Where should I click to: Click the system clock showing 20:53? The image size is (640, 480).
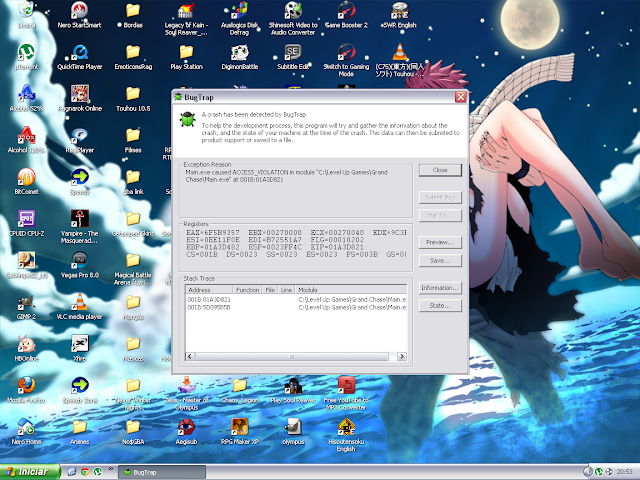(x=624, y=472)
